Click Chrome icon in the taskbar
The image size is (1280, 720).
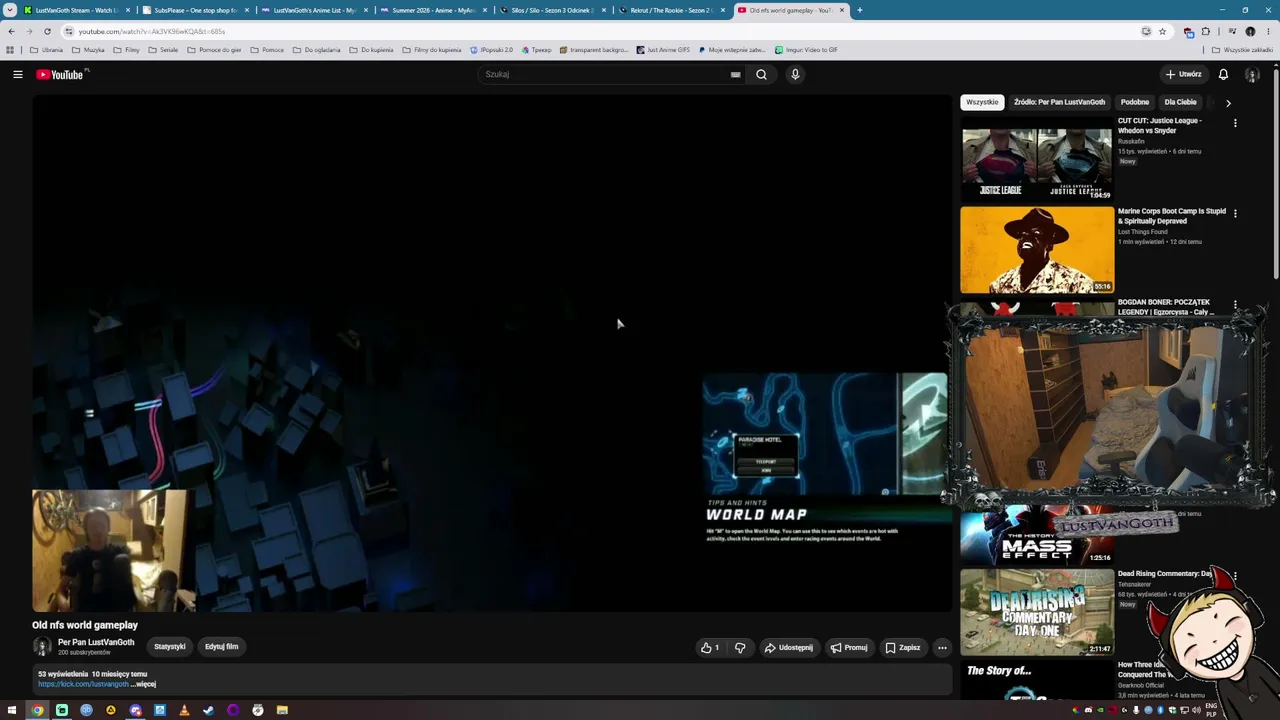[x=37, y=710]
